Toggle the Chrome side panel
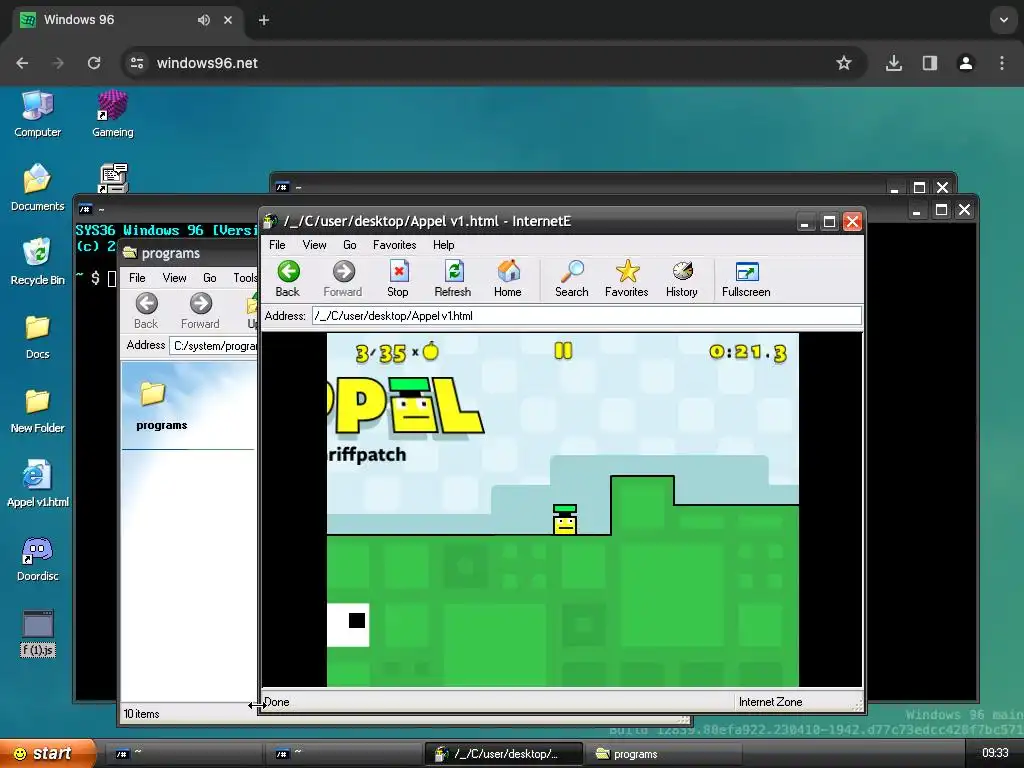Image resolution: width=1024 pixels, height=768 pixels. [930, 63]
